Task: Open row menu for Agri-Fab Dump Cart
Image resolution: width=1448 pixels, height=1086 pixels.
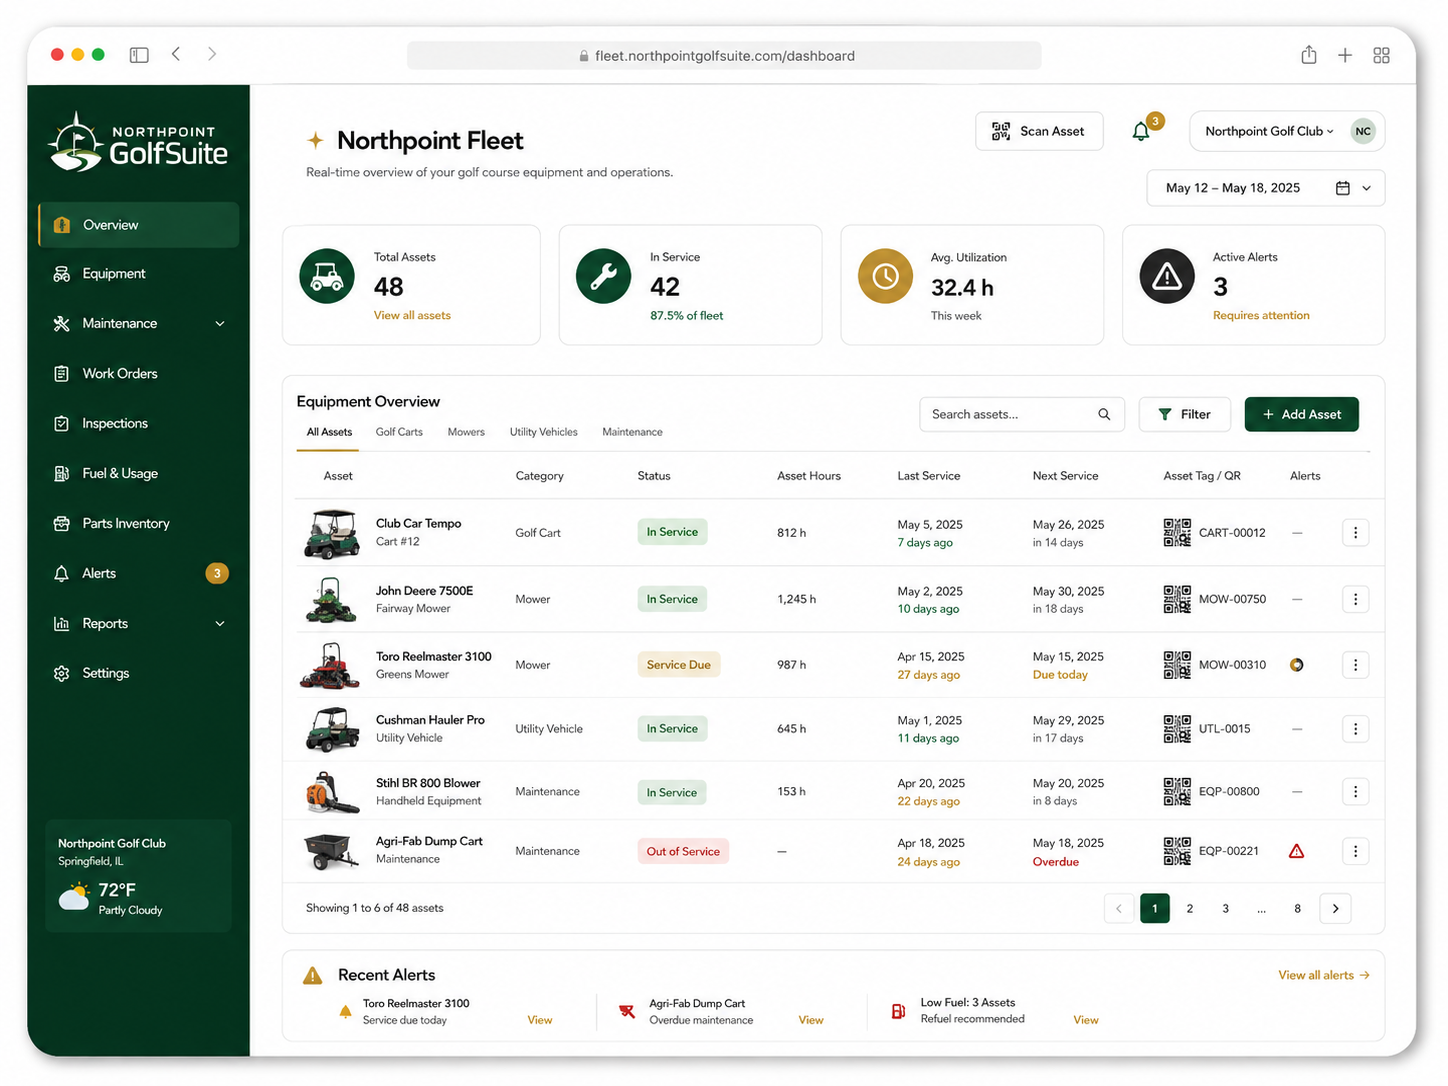Action: pyautogui.click(x=1355, y=851)
